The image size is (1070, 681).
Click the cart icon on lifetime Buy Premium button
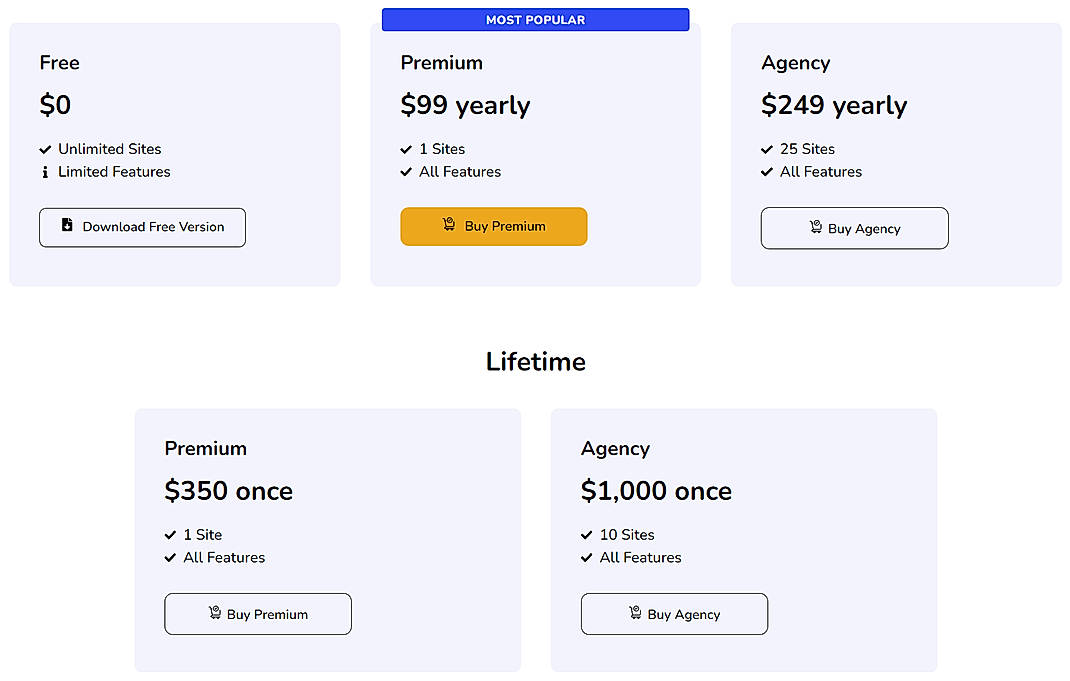[x=213, y=613]
